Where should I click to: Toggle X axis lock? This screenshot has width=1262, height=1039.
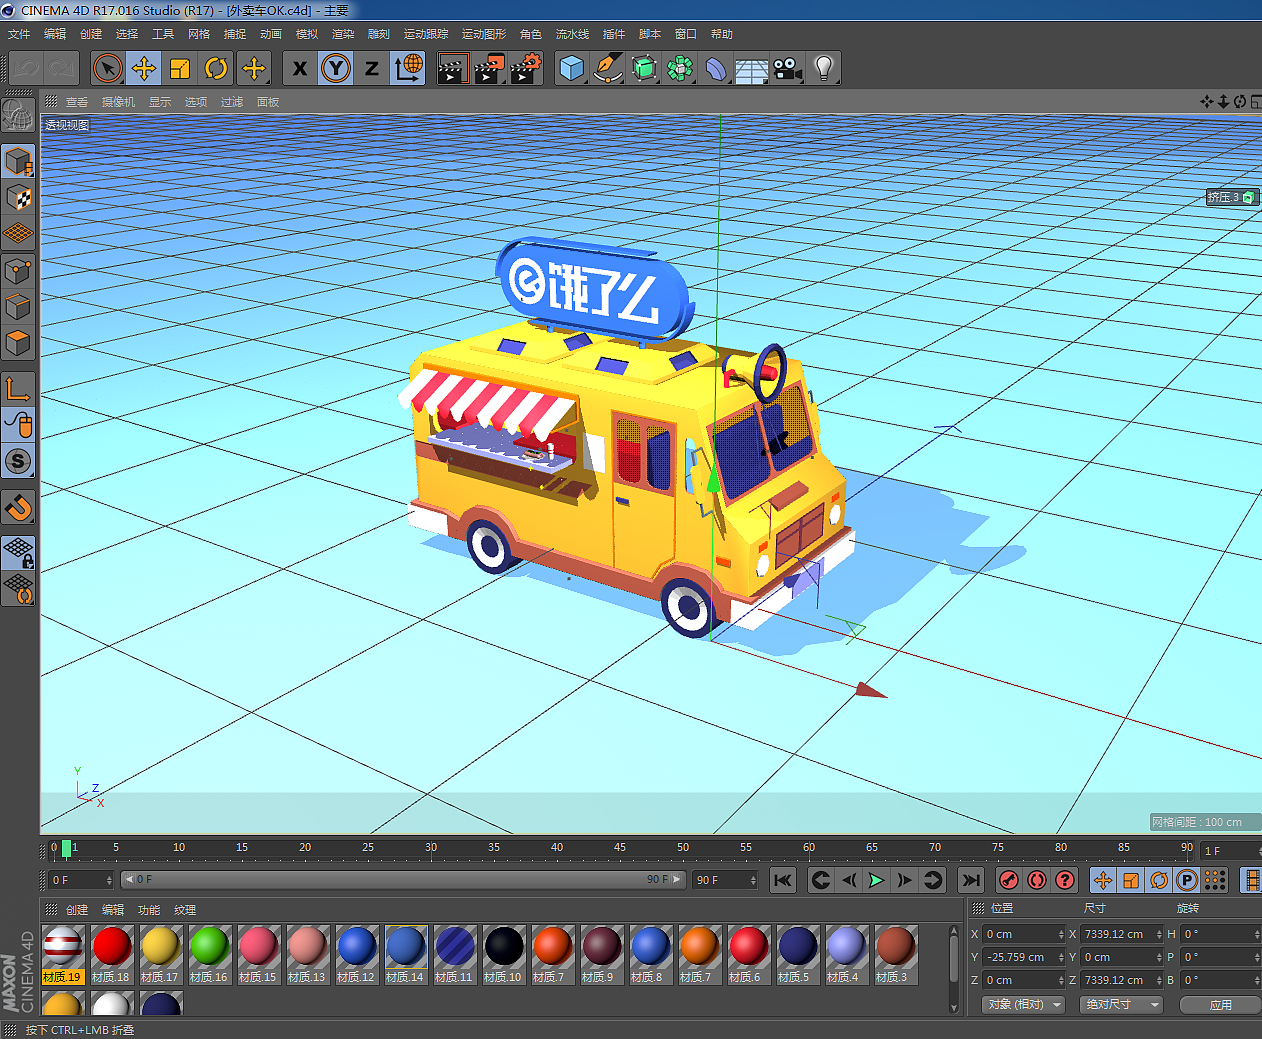[300, 68]
